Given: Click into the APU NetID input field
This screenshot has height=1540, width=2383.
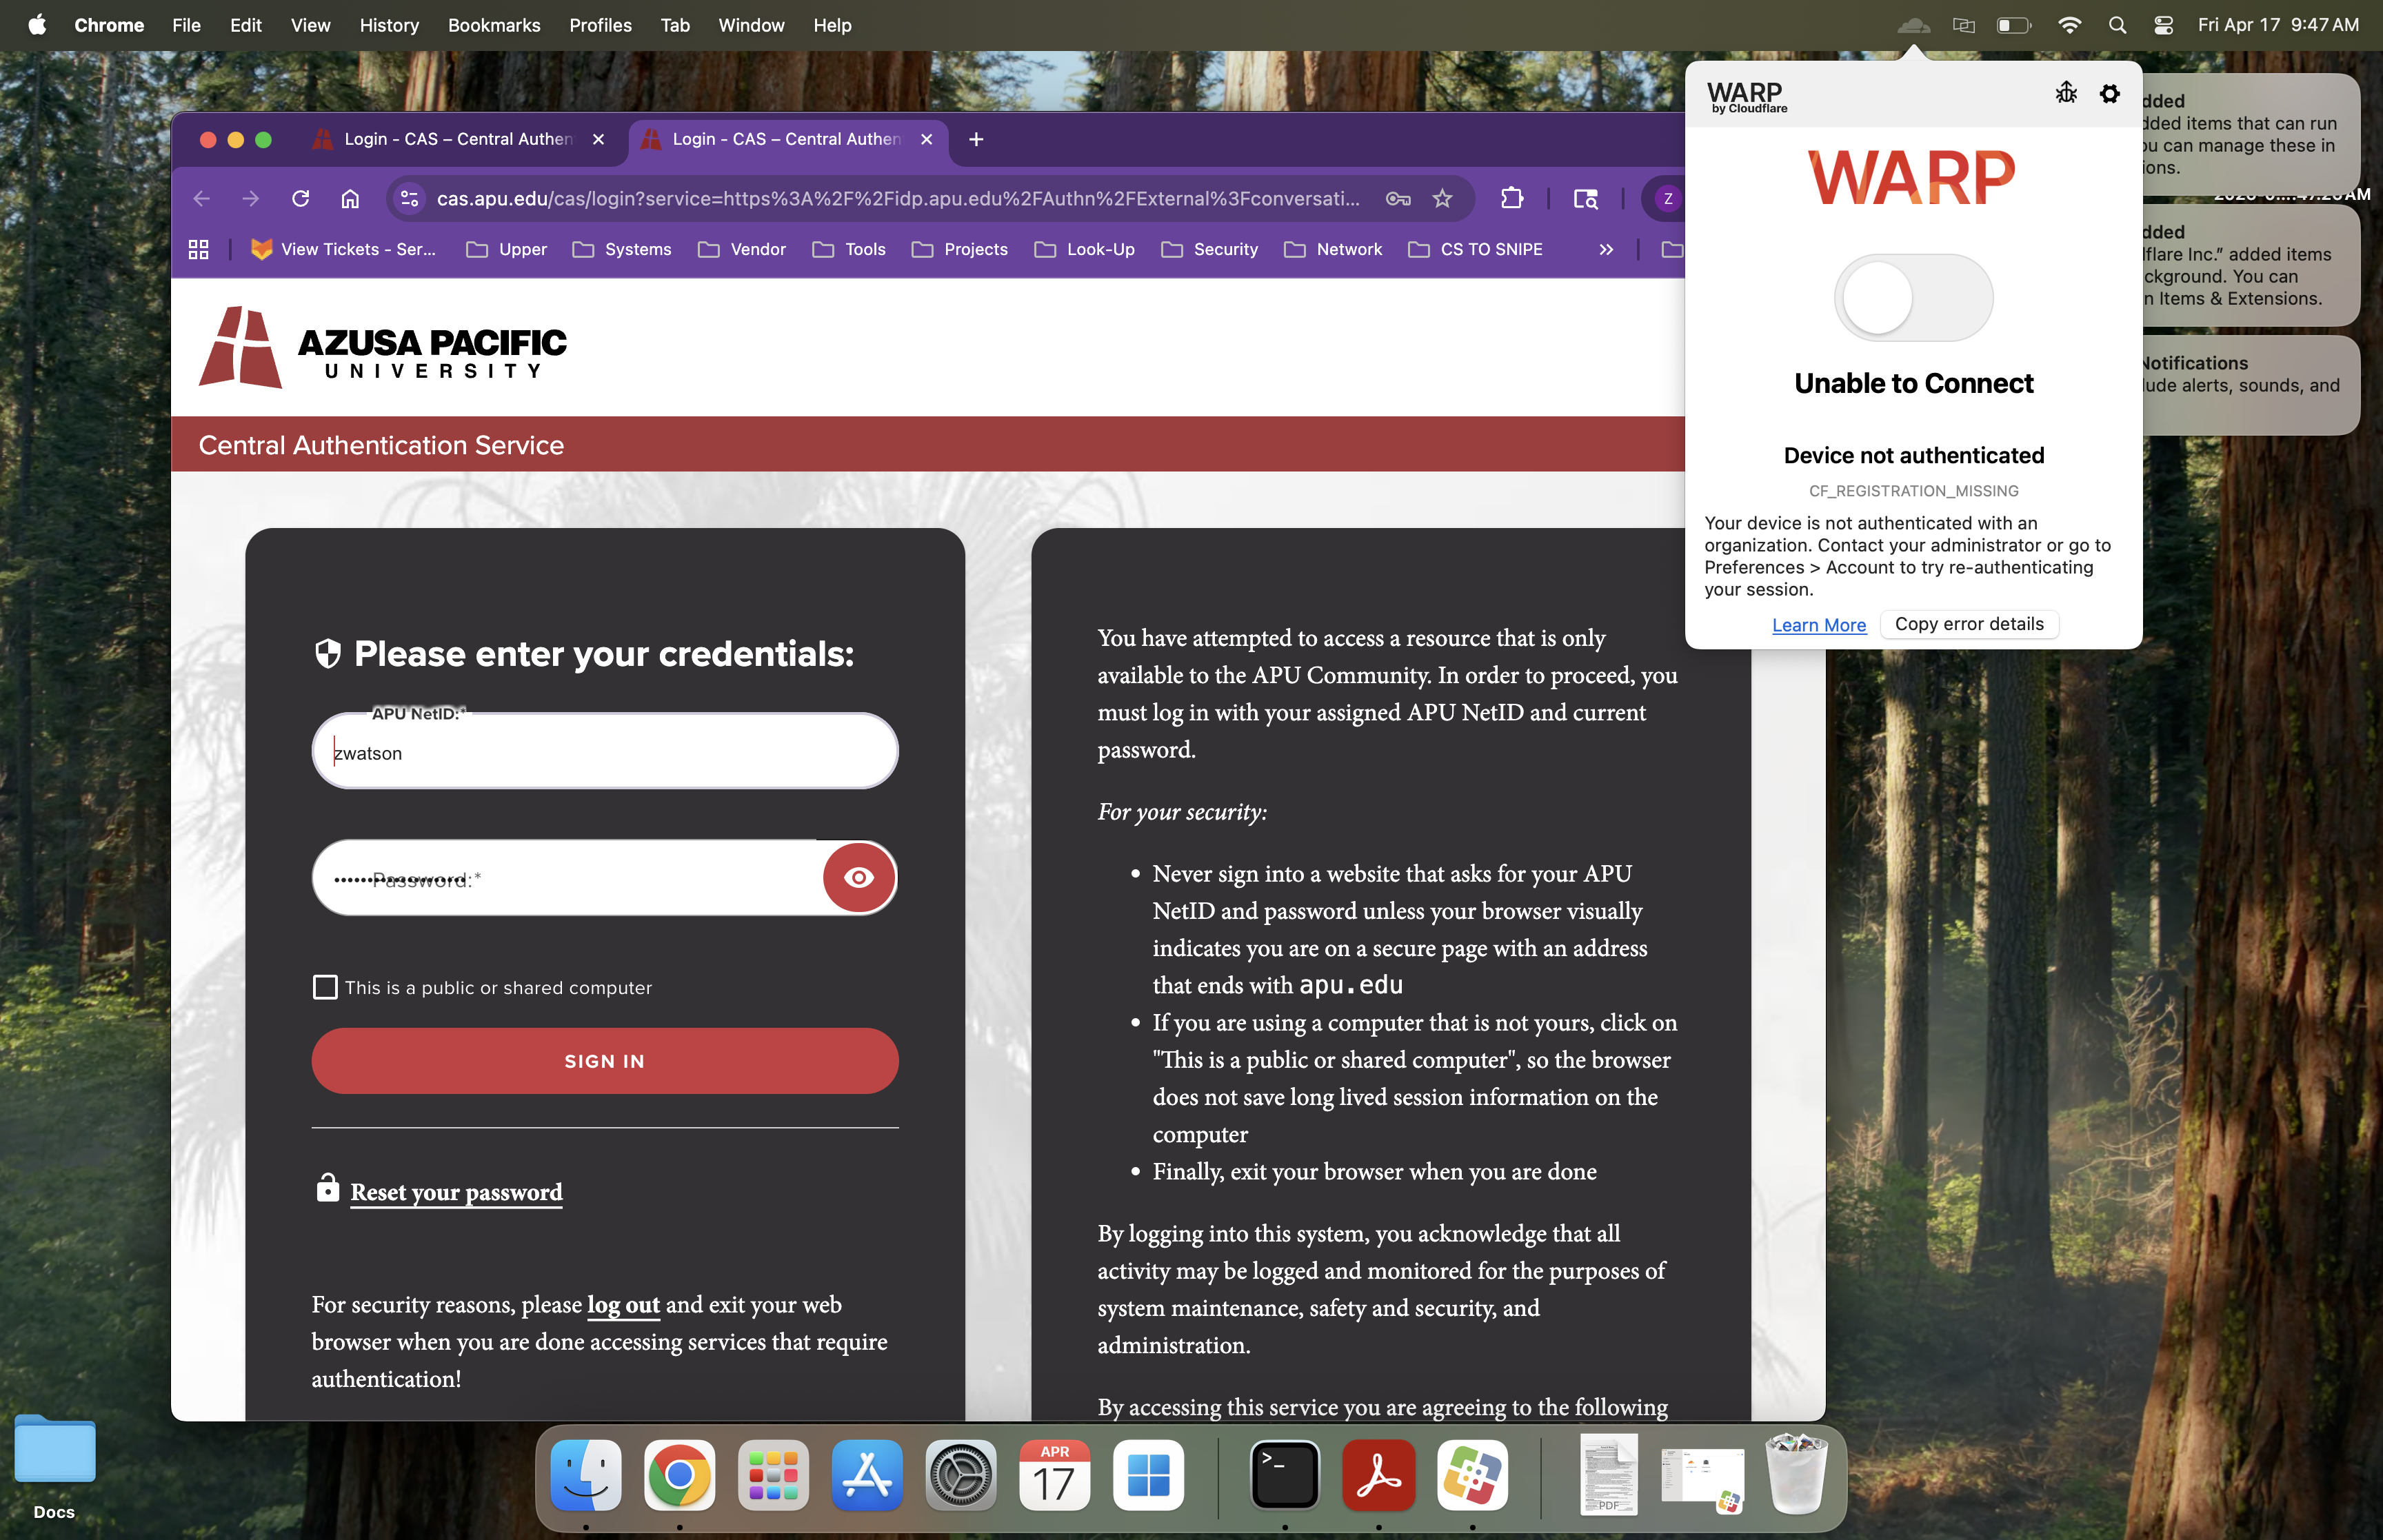Looking at the screenshot, I should (604, 752).
